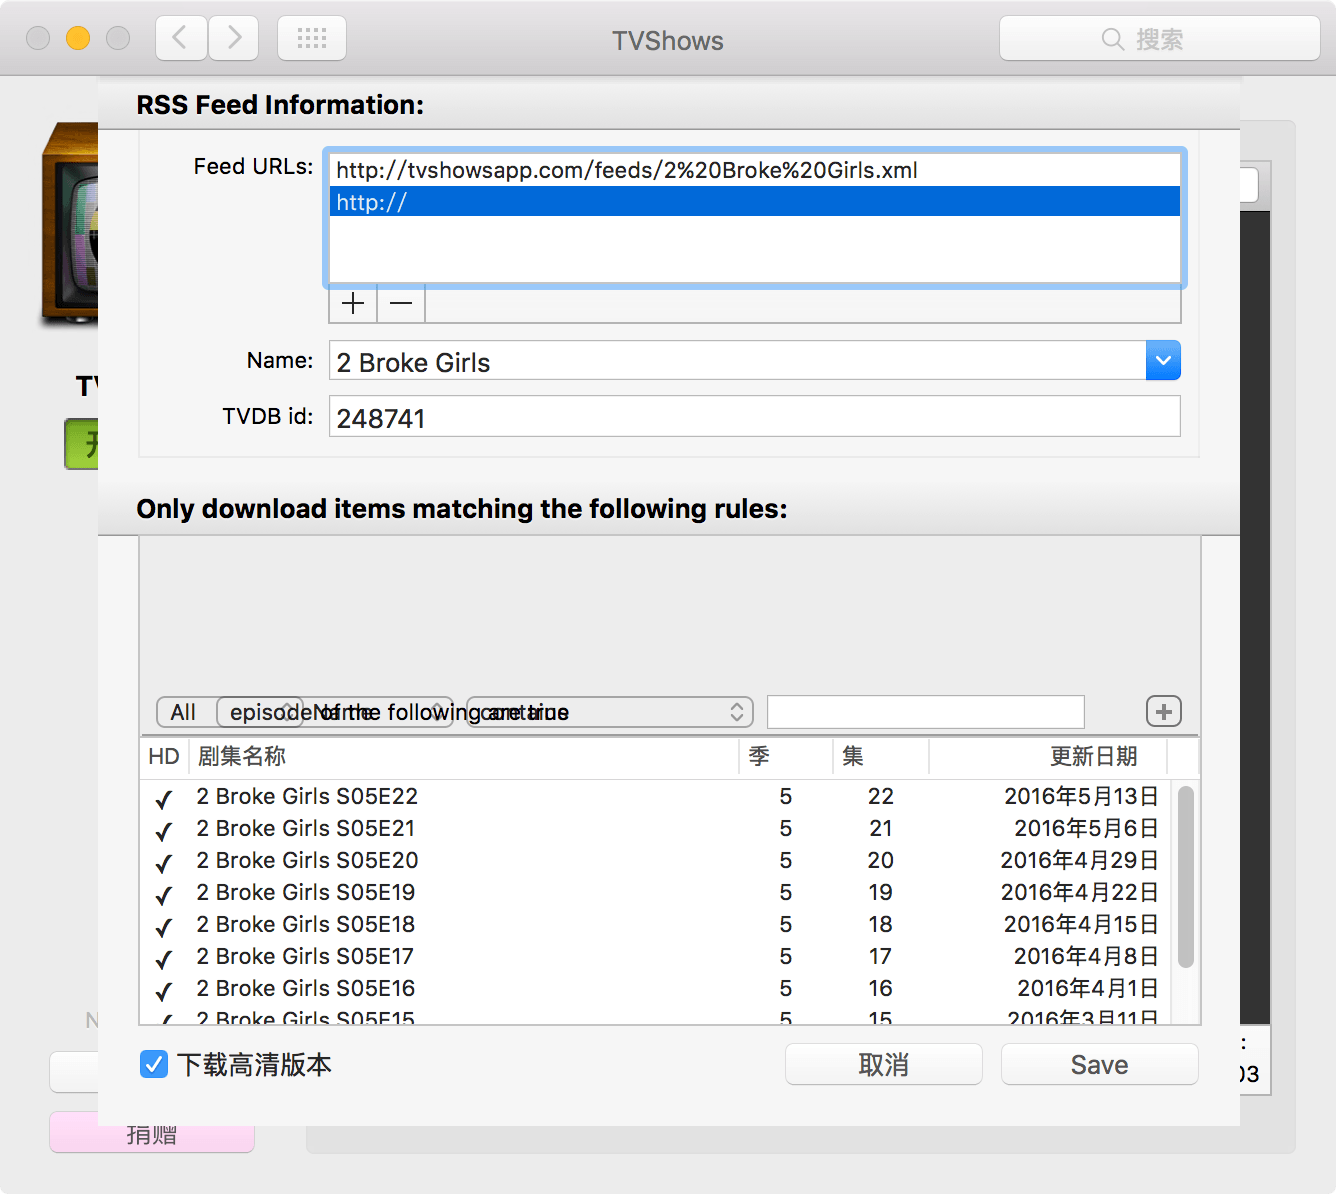Uncheck the 下载高清版本 checkbox

pos(154,1064)
